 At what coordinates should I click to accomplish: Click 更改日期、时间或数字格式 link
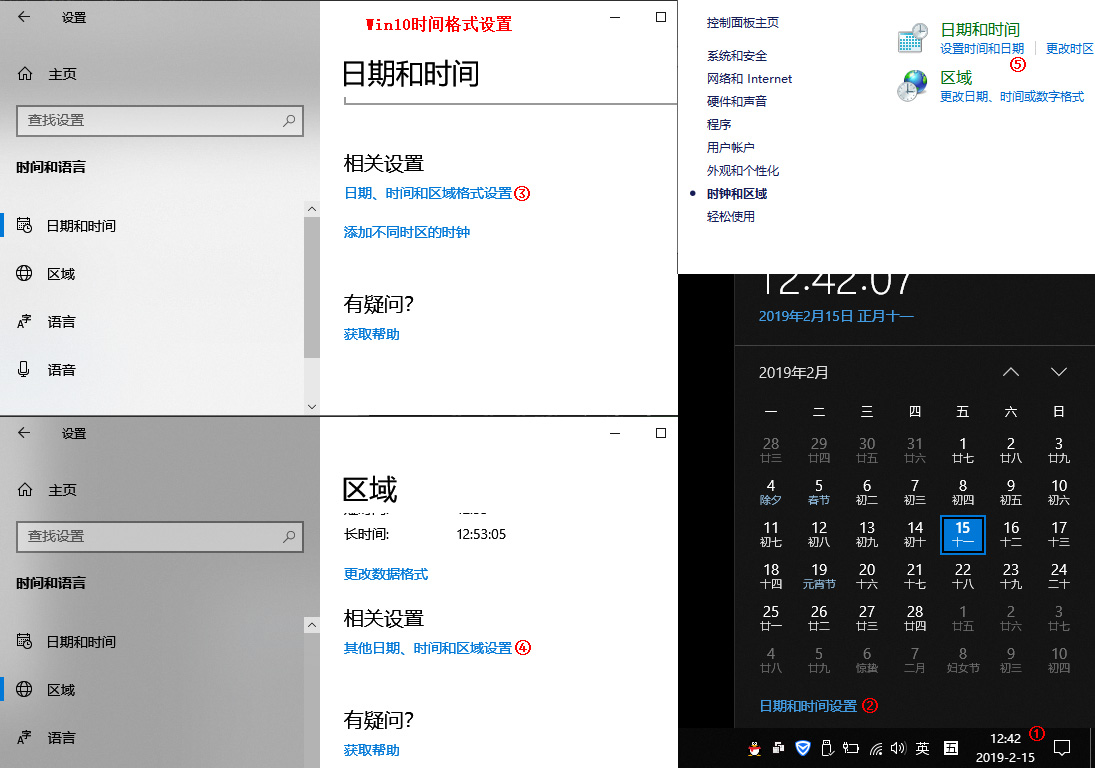tap(1012, 97)
